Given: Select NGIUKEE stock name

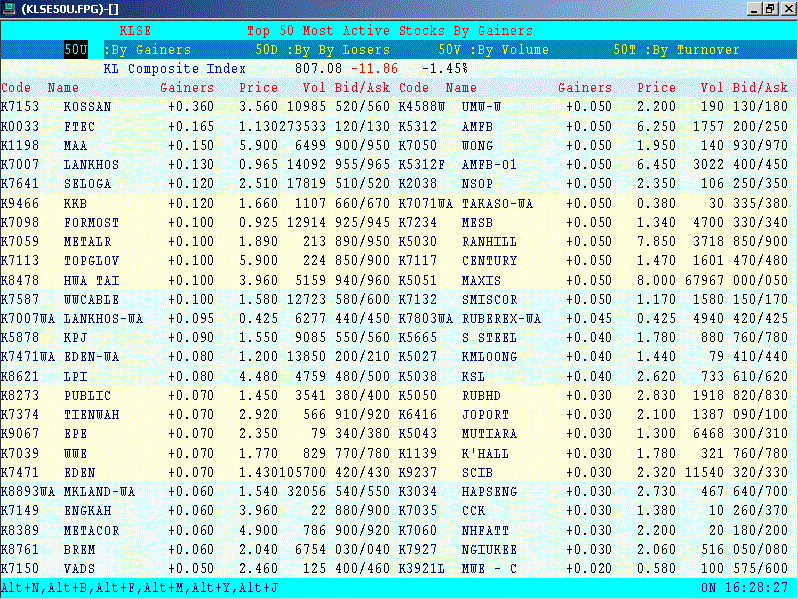Looking at the screenshot, I should coord(489,550).
